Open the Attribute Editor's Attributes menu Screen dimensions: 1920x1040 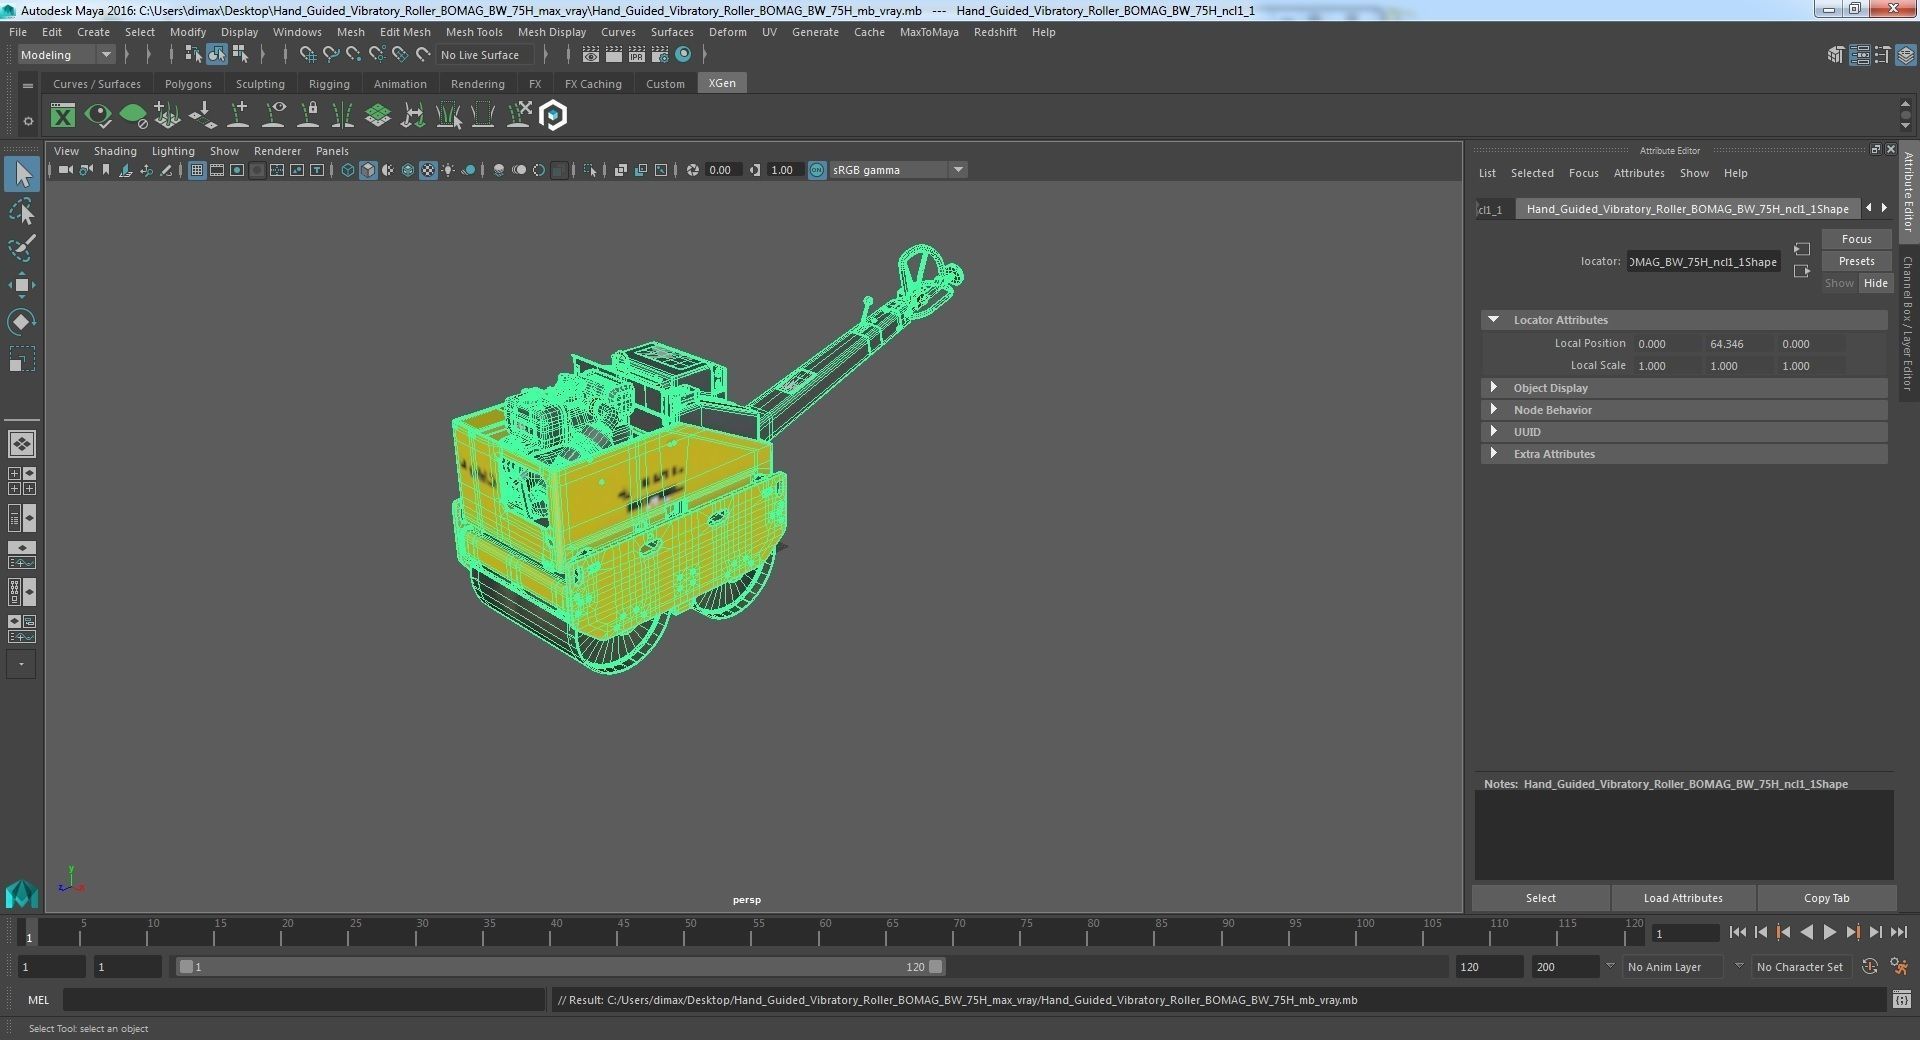click(1639, 173)
